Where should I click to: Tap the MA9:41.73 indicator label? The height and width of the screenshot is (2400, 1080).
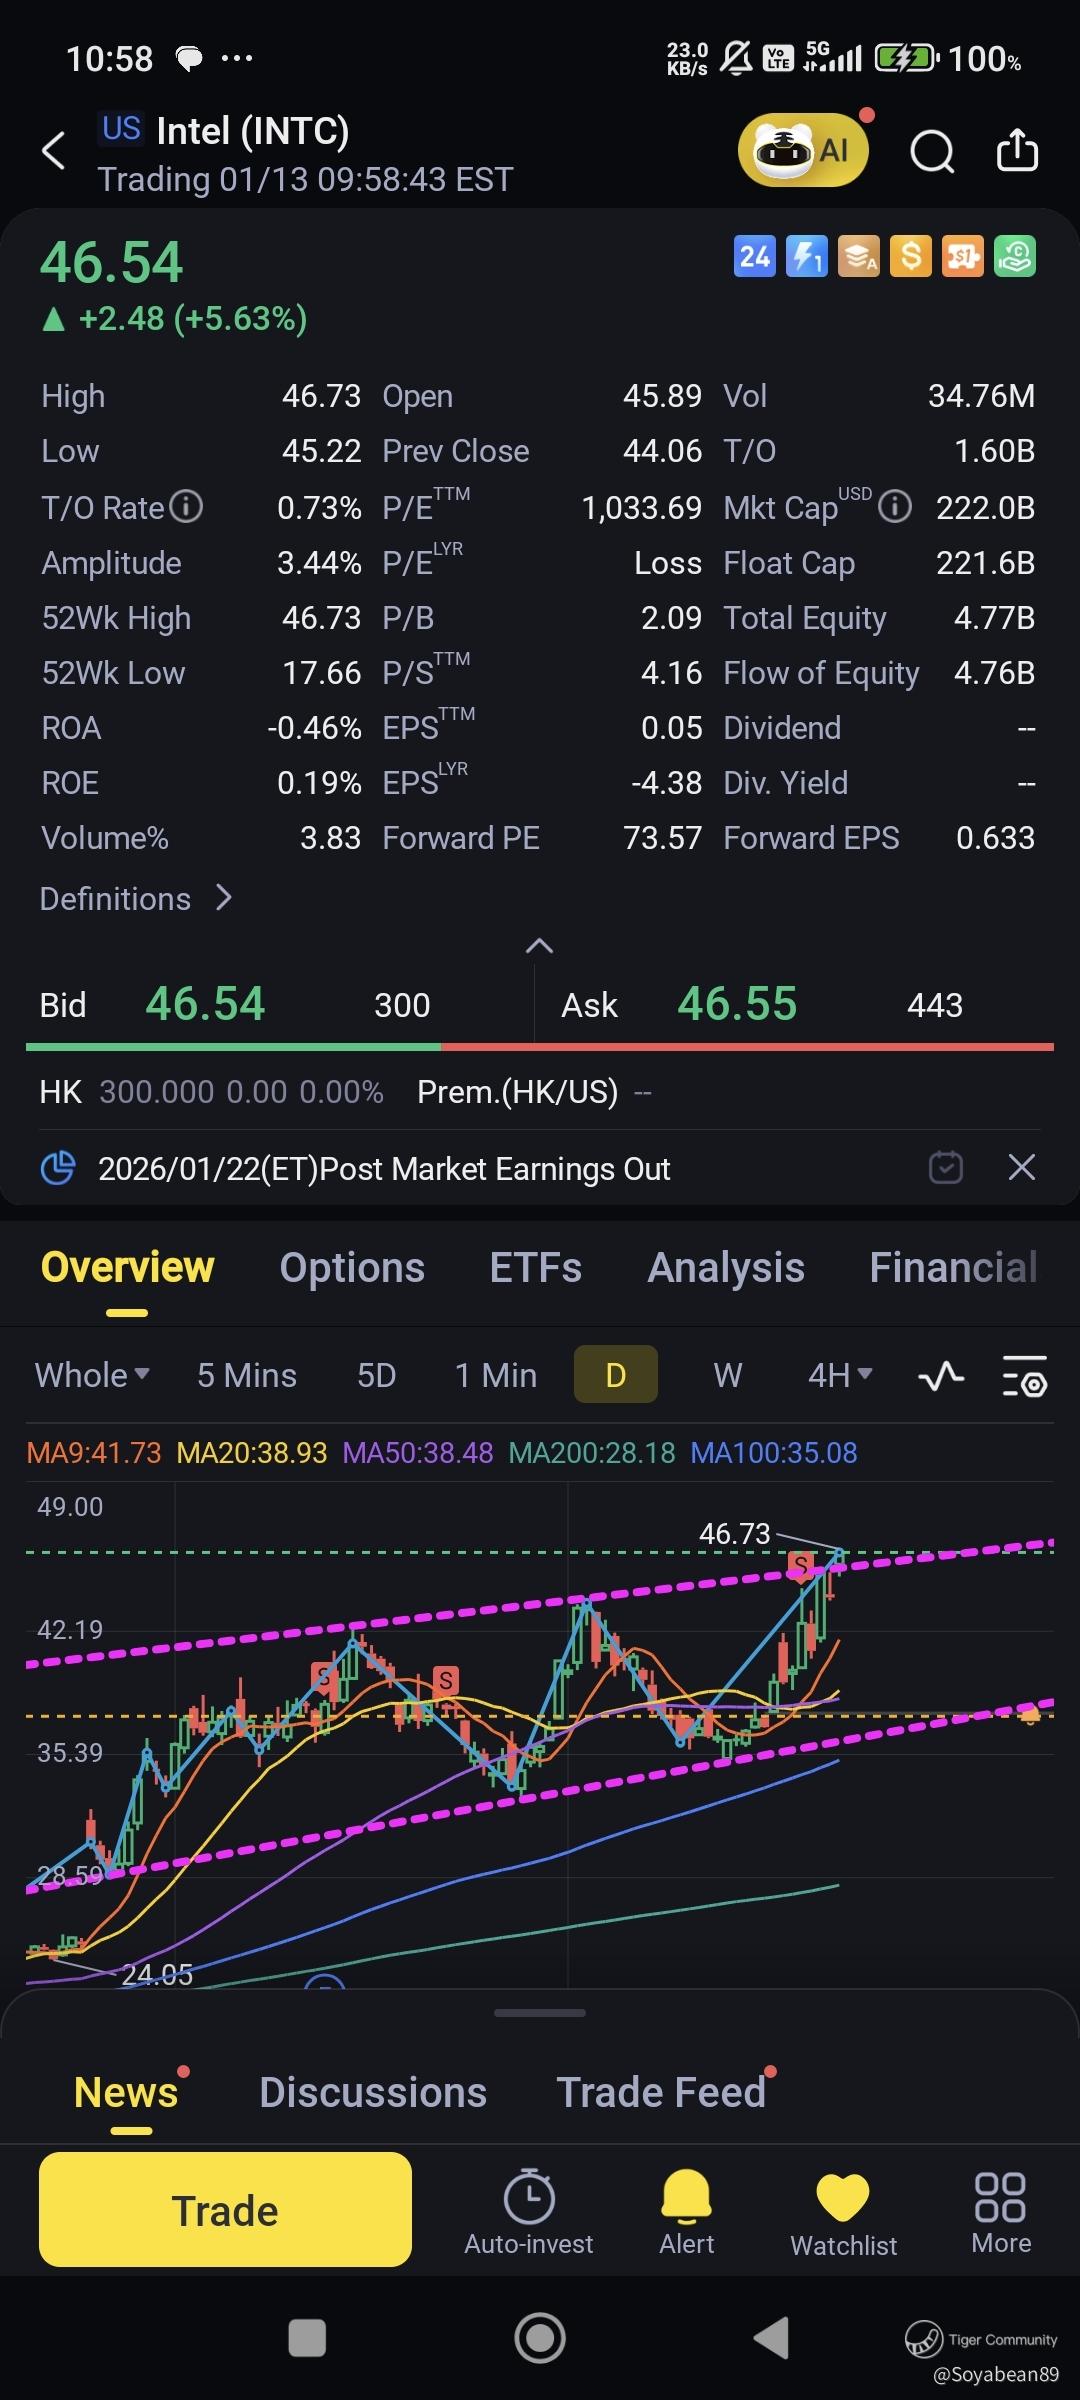pos(94,1452)
